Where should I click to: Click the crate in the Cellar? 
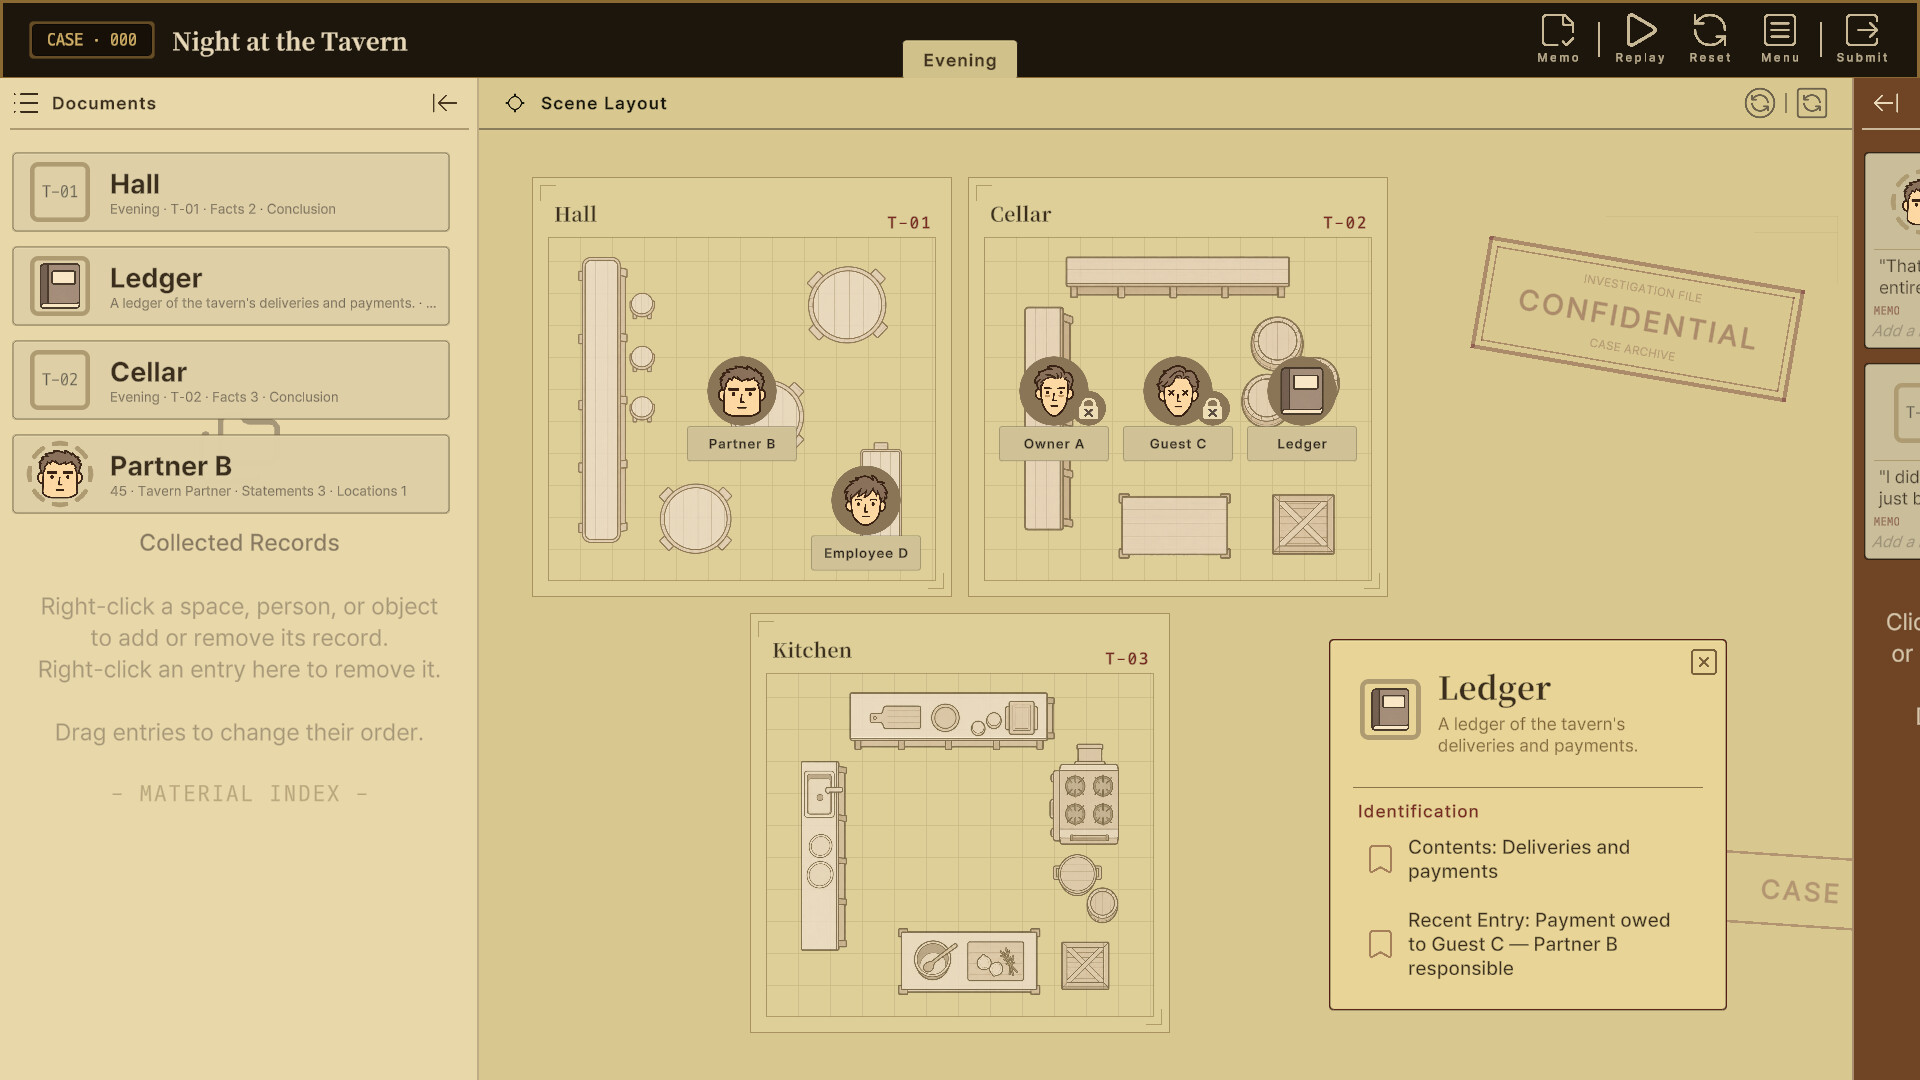tap(1303, 524)
